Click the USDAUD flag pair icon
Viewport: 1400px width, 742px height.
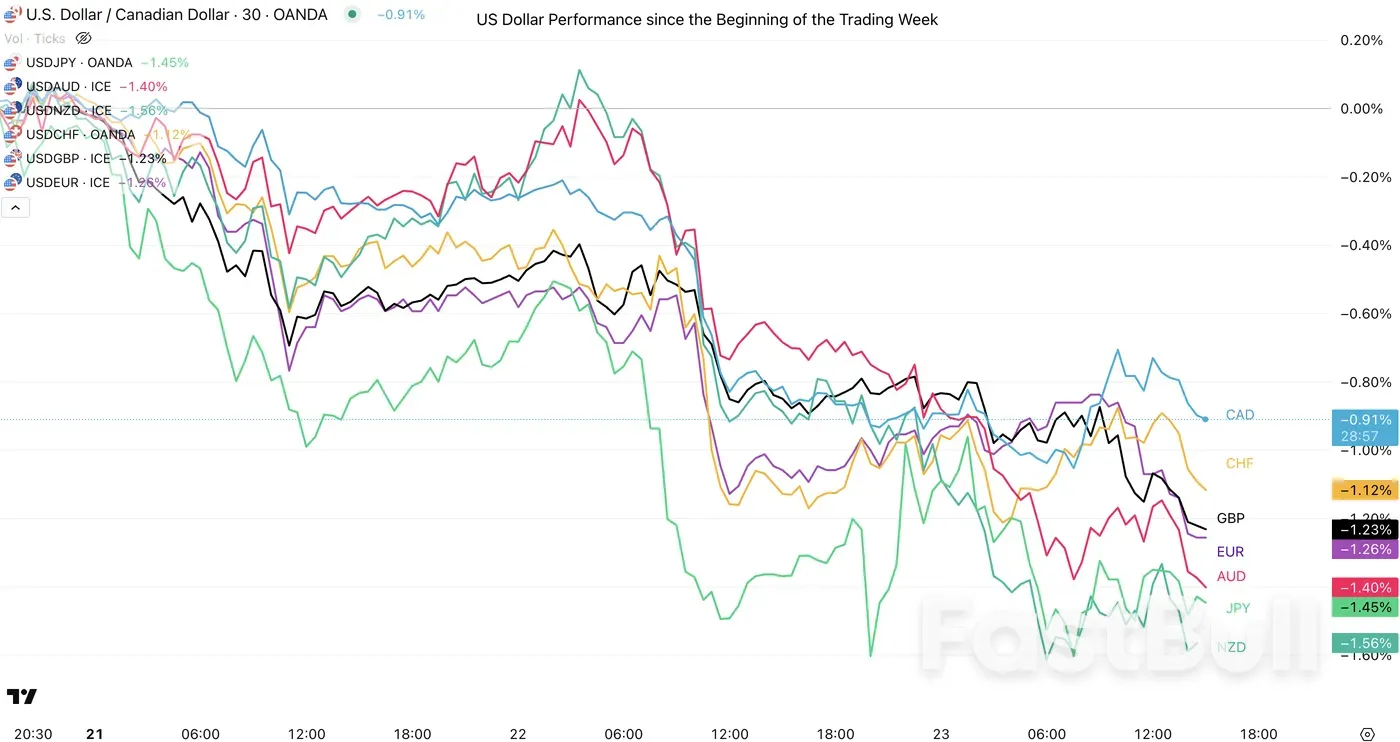(x=13, y=87)
